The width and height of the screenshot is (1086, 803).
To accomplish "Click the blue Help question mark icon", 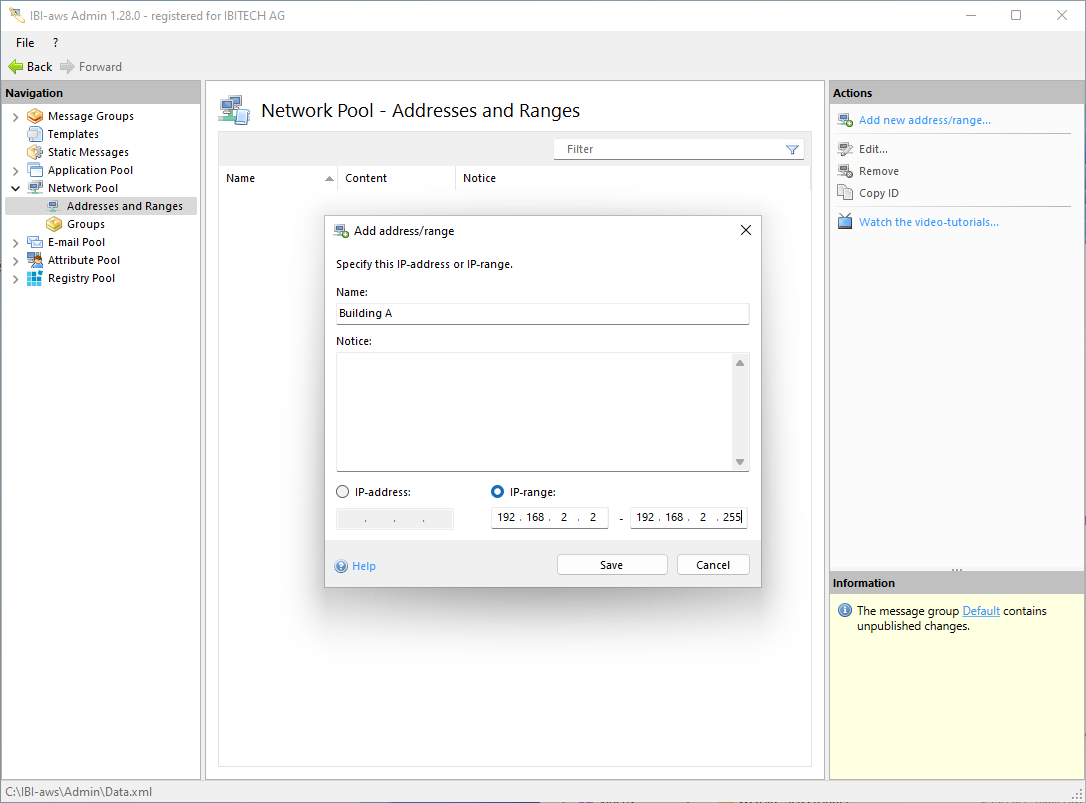I will 342,566.
